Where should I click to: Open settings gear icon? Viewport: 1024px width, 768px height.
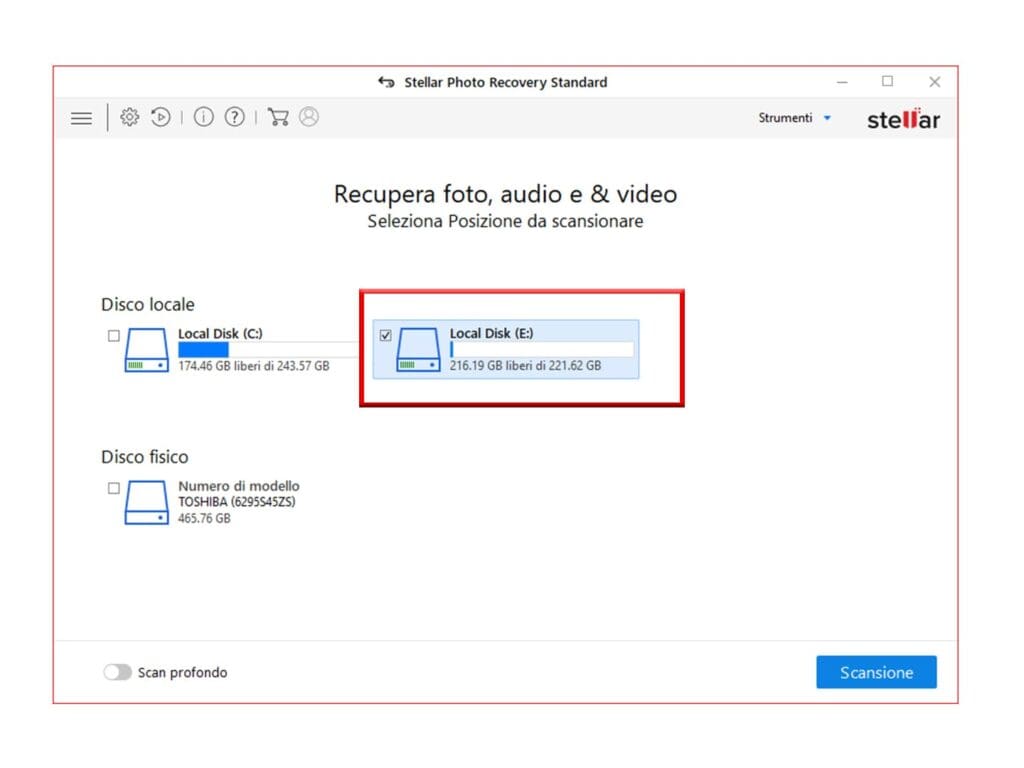click(129, 117)
